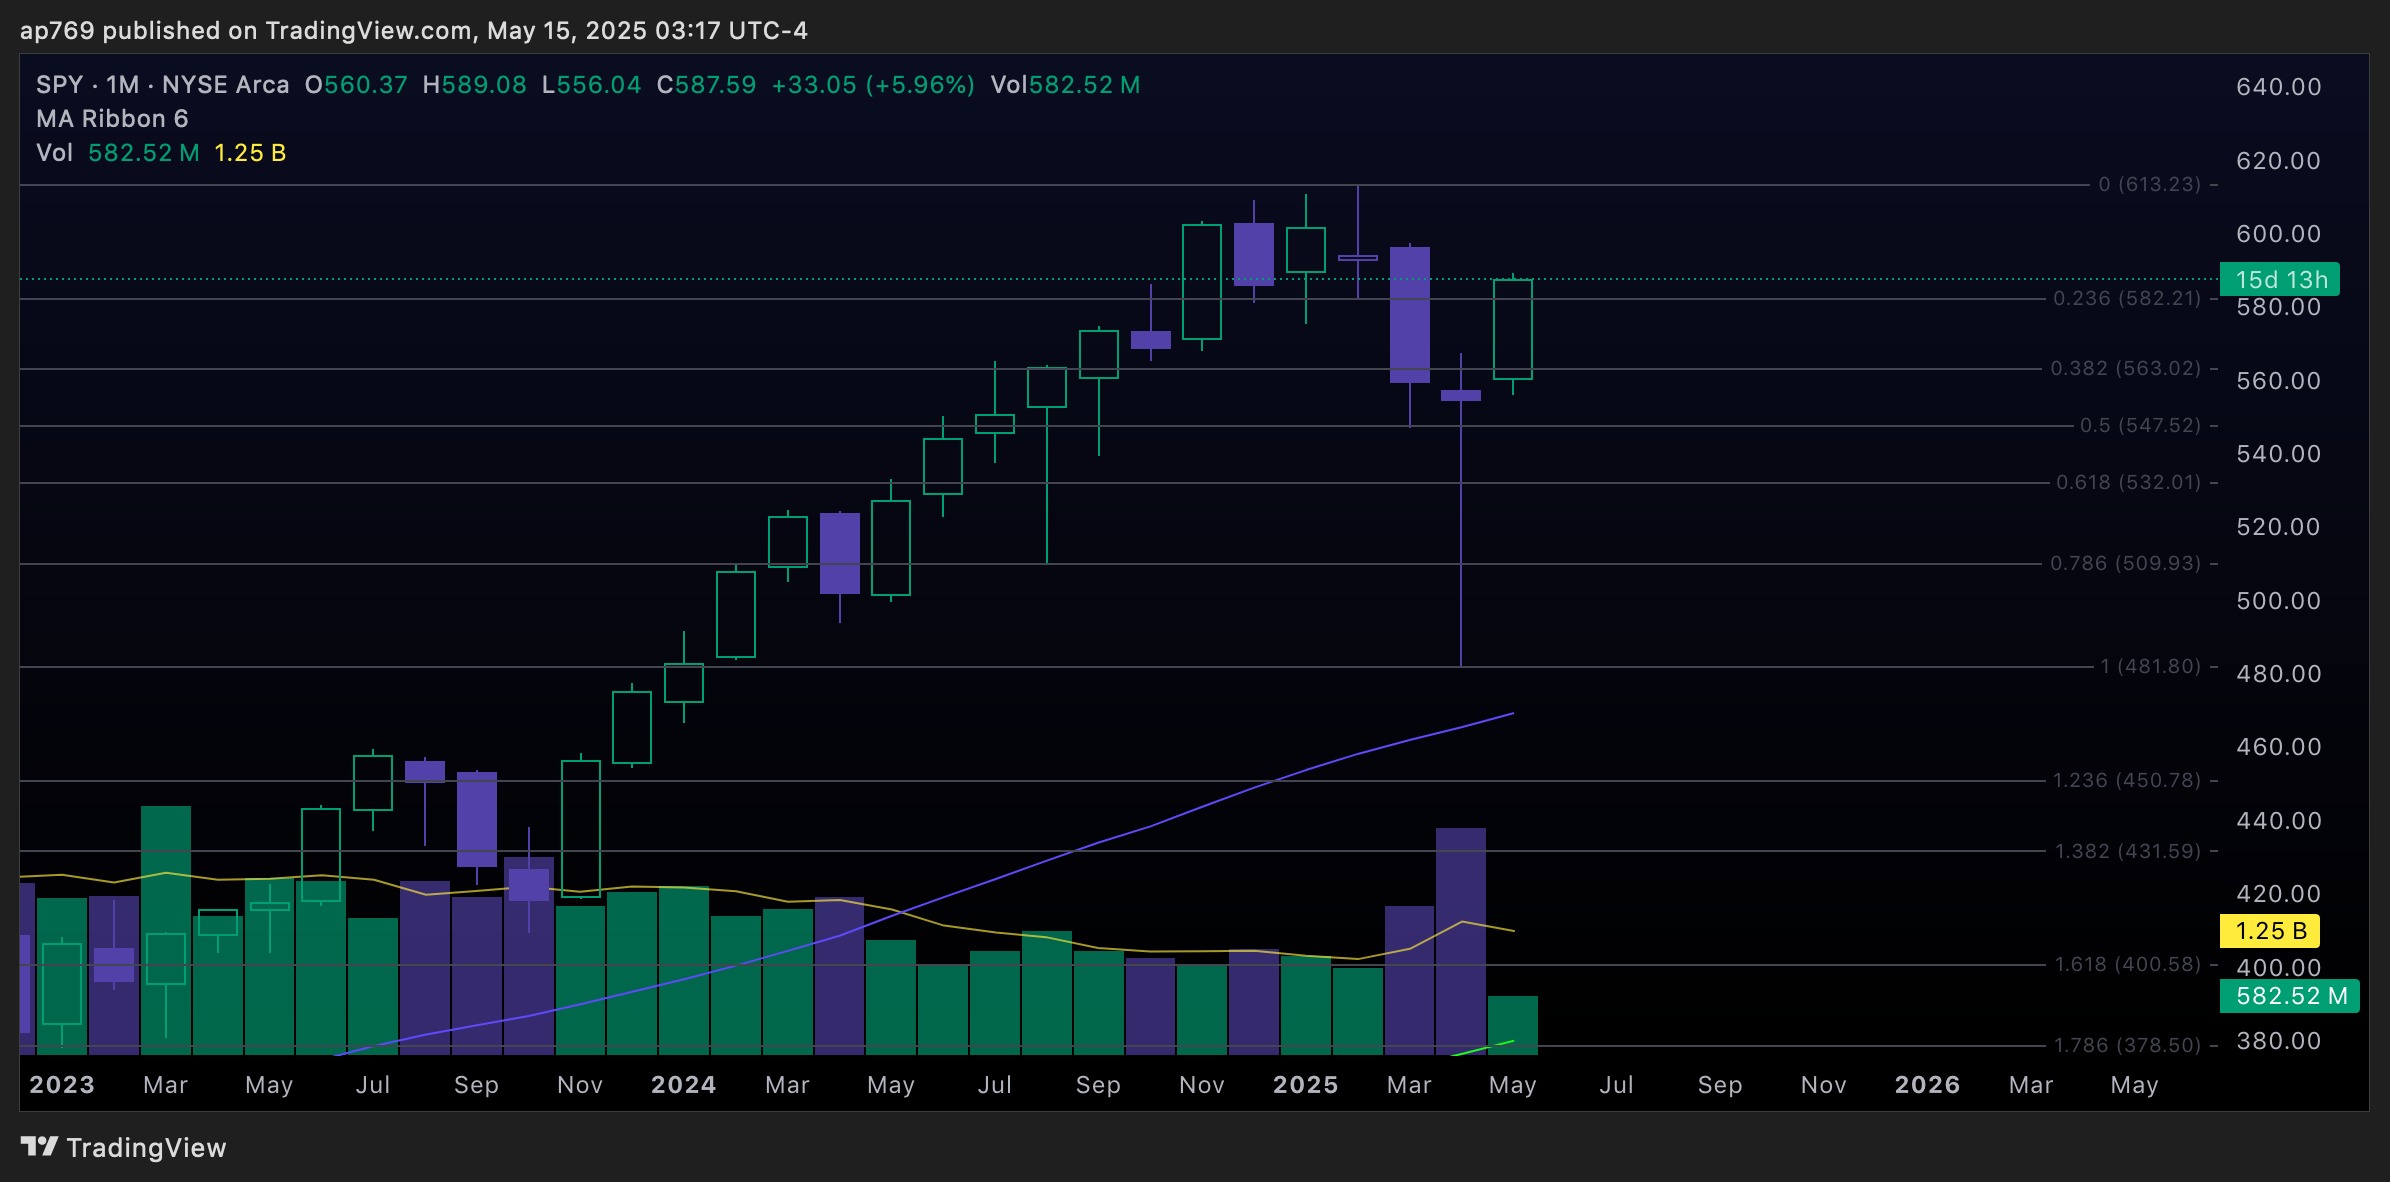Click the SPY symbol title
Image resolution: width=2390 pixels, height=1182 pixels.
pos(59,85)
